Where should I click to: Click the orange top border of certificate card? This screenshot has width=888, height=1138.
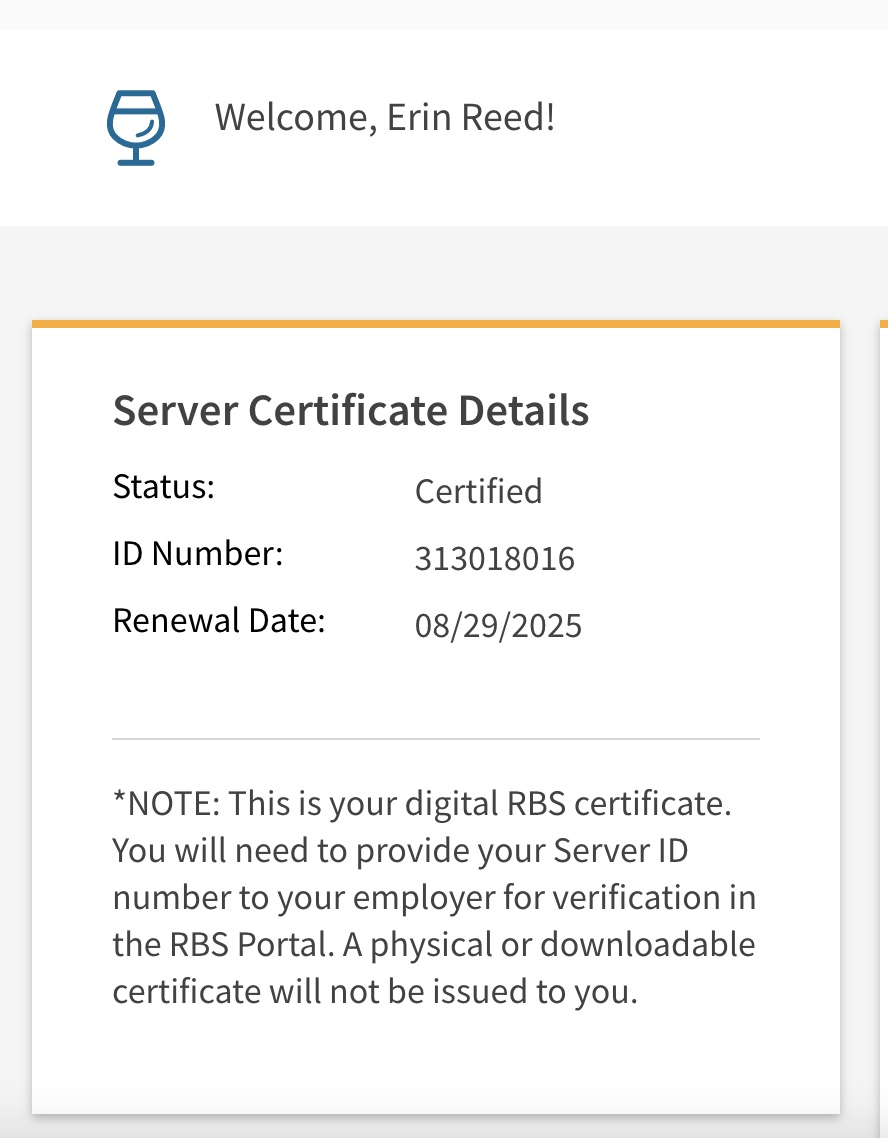(x=435, y=324)
